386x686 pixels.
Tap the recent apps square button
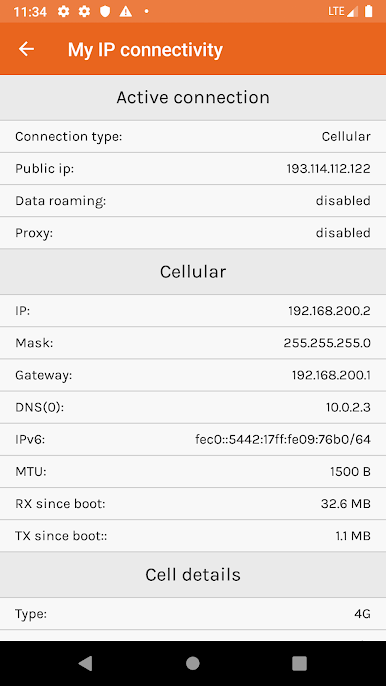[299, 663]
